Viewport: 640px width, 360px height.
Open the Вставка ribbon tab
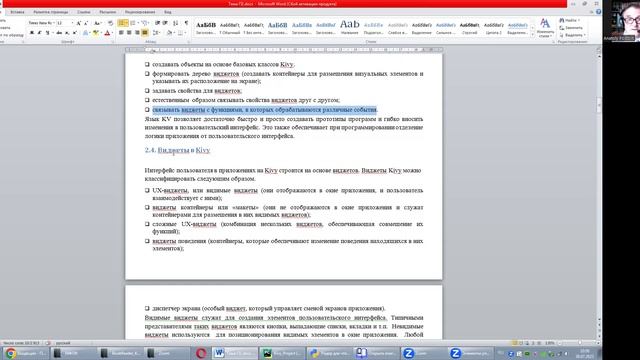point(17,12)
